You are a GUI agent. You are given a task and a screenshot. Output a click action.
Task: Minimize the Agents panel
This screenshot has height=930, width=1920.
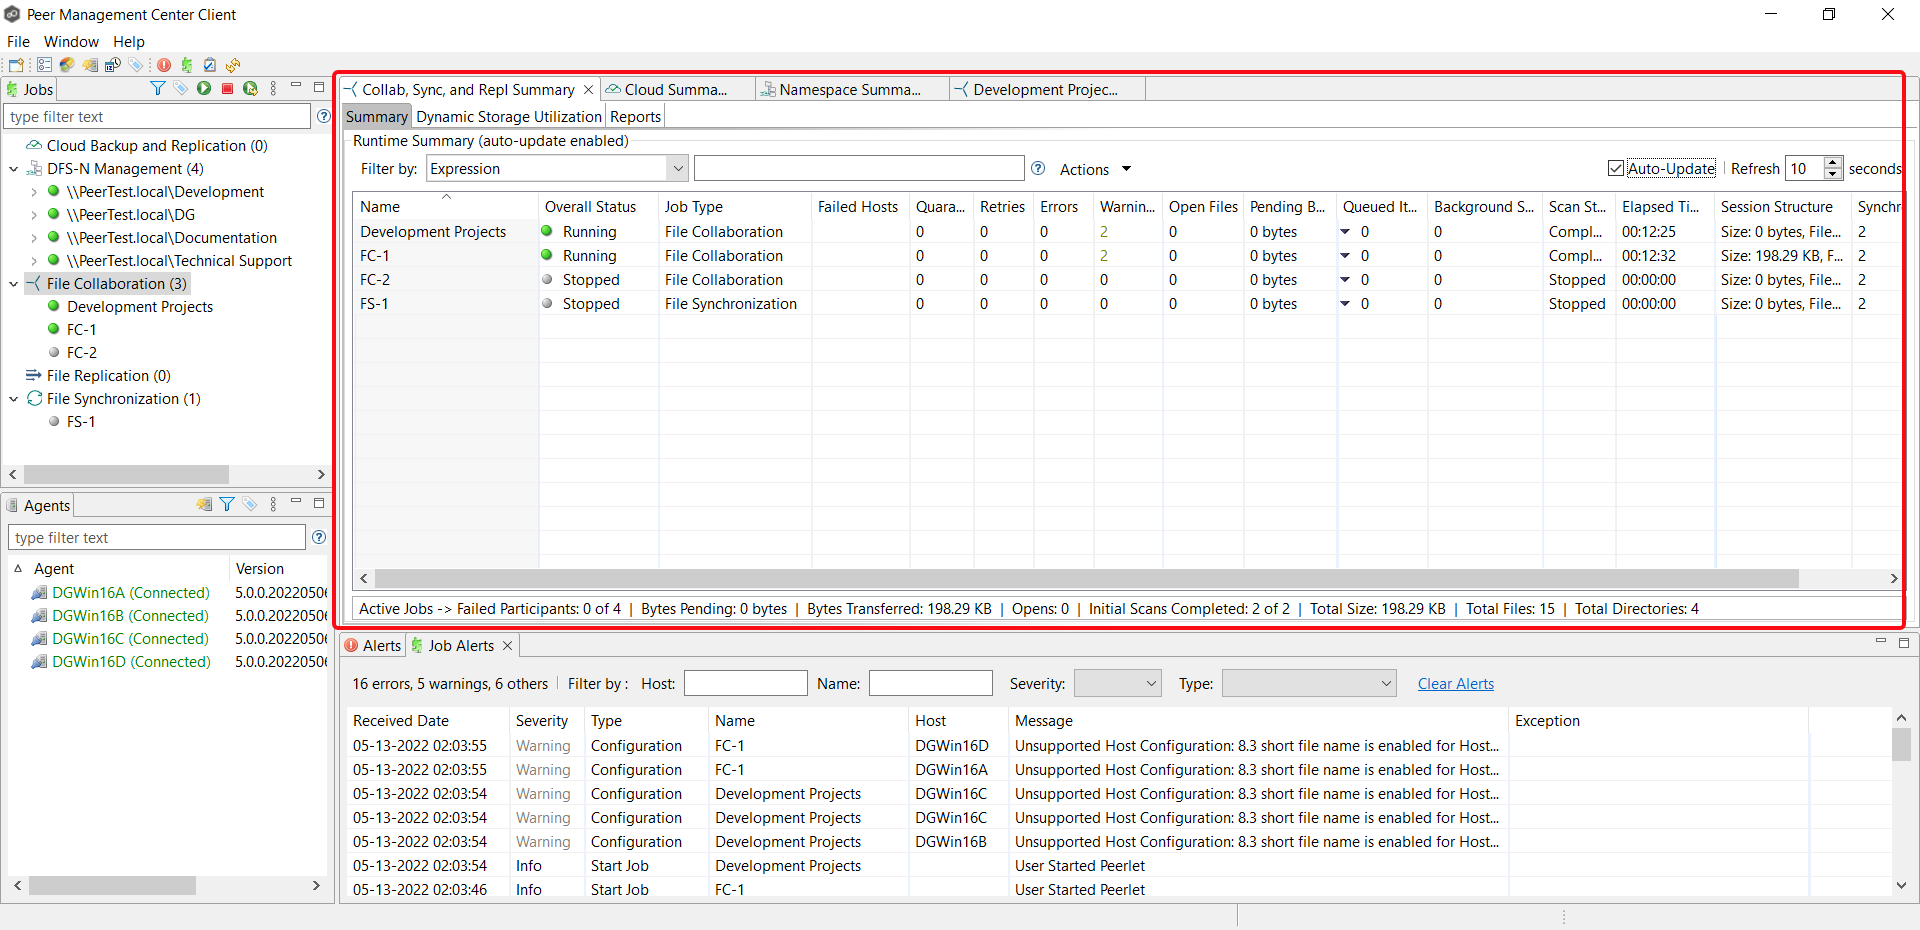coord(296,502)
